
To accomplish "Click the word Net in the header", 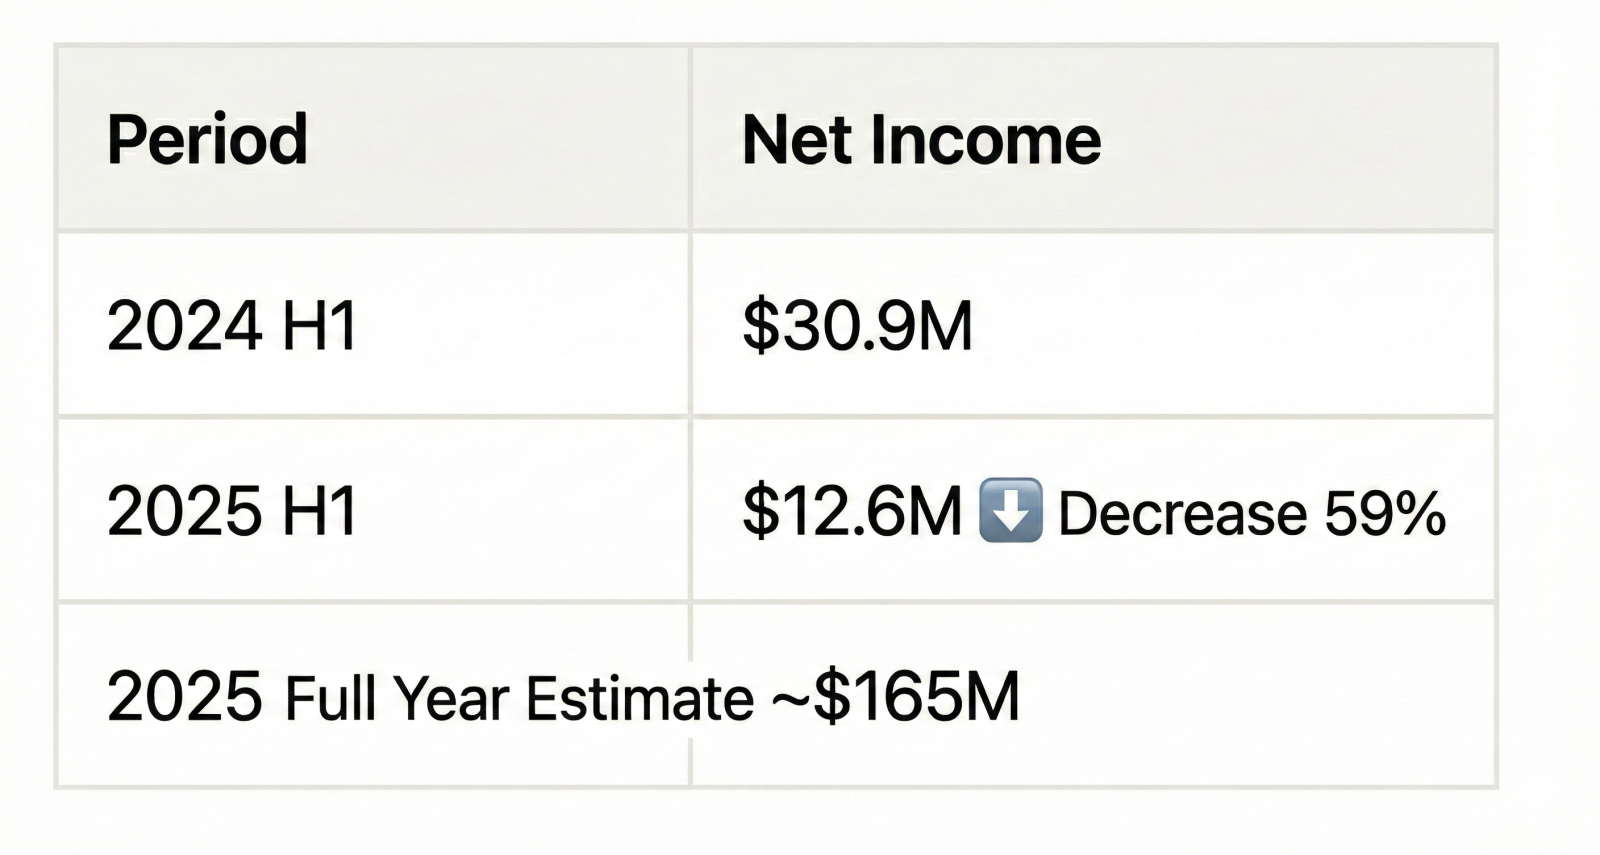I will [798, 139].
